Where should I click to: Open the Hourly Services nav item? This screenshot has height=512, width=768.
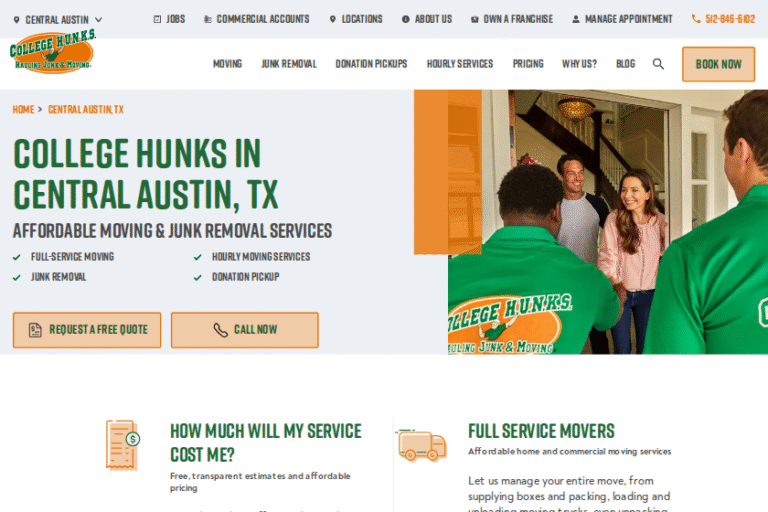[459, 64]
